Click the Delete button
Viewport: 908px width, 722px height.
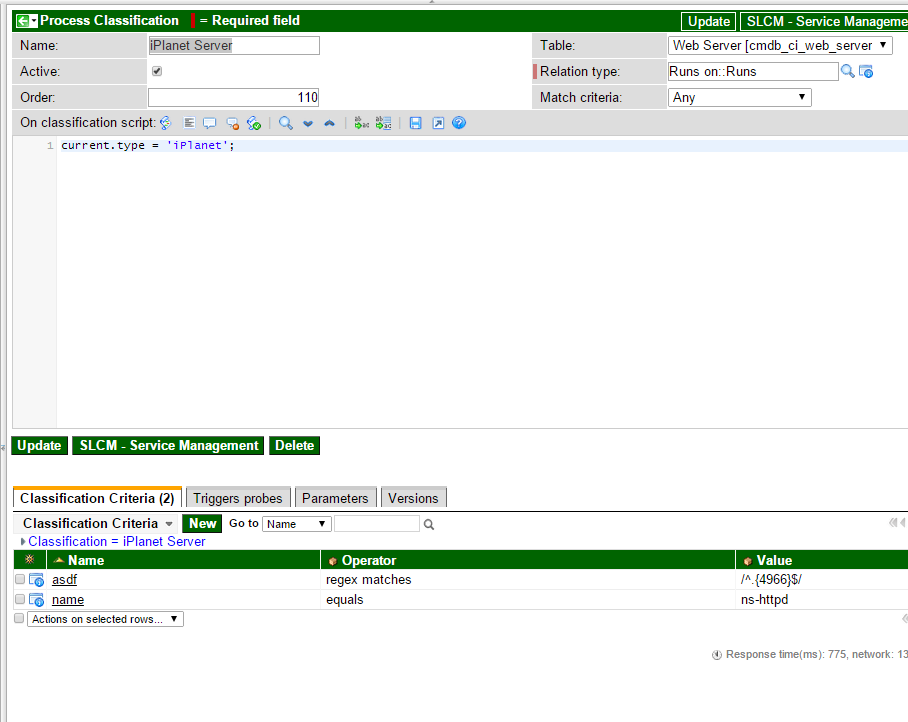(294, 445)
